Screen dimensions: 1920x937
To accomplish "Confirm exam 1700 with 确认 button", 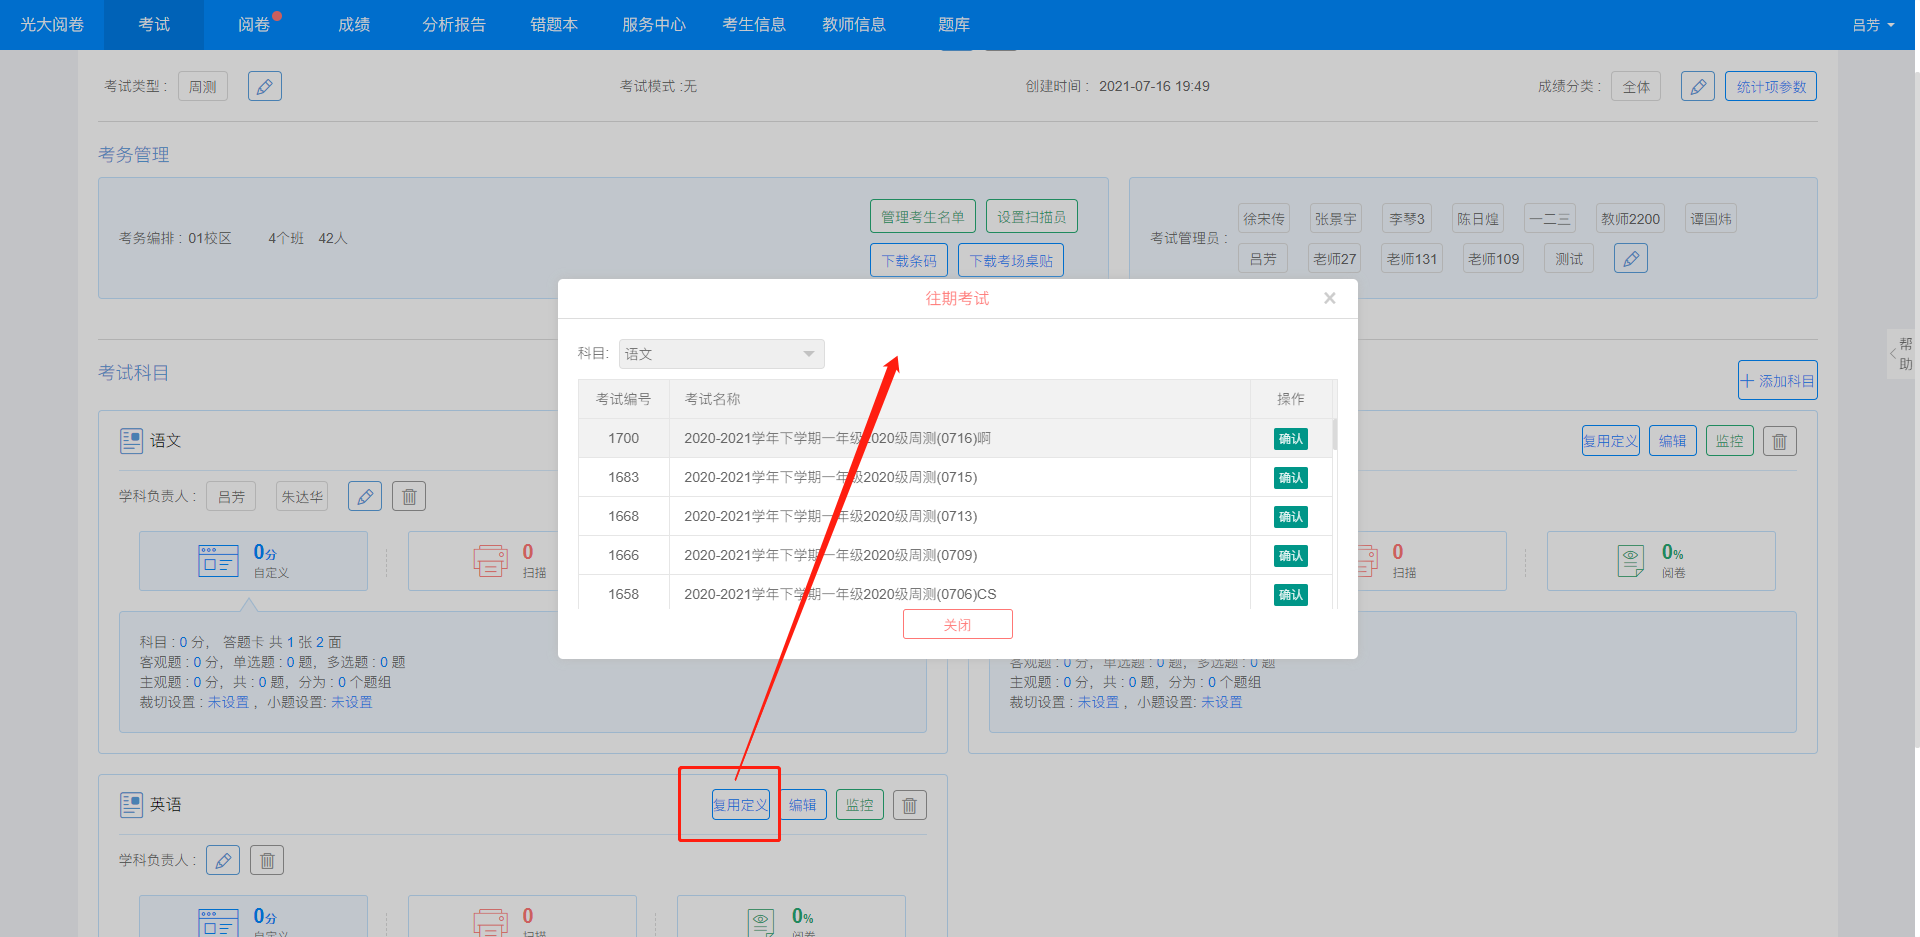I will (x=1290, y=439).
